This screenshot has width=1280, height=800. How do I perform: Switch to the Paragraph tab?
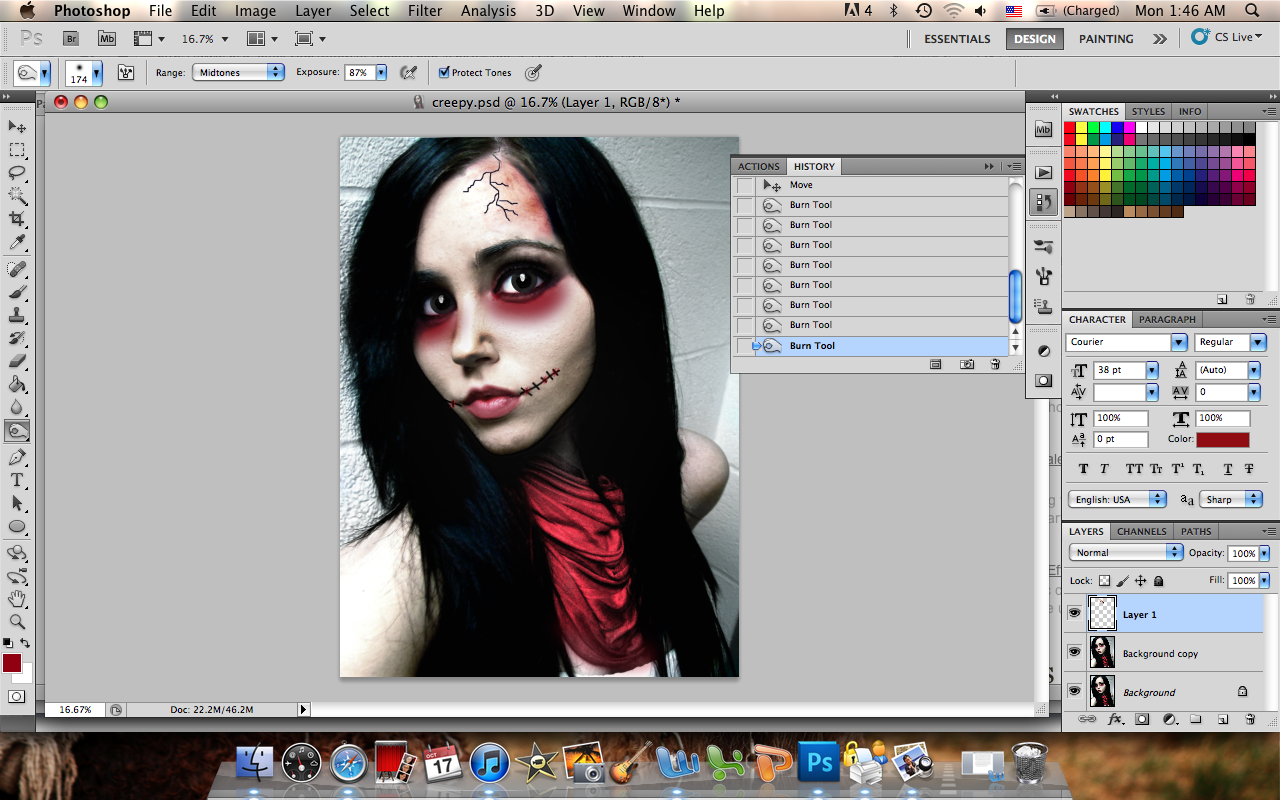pyautogui.click(x=1167, y=319)
